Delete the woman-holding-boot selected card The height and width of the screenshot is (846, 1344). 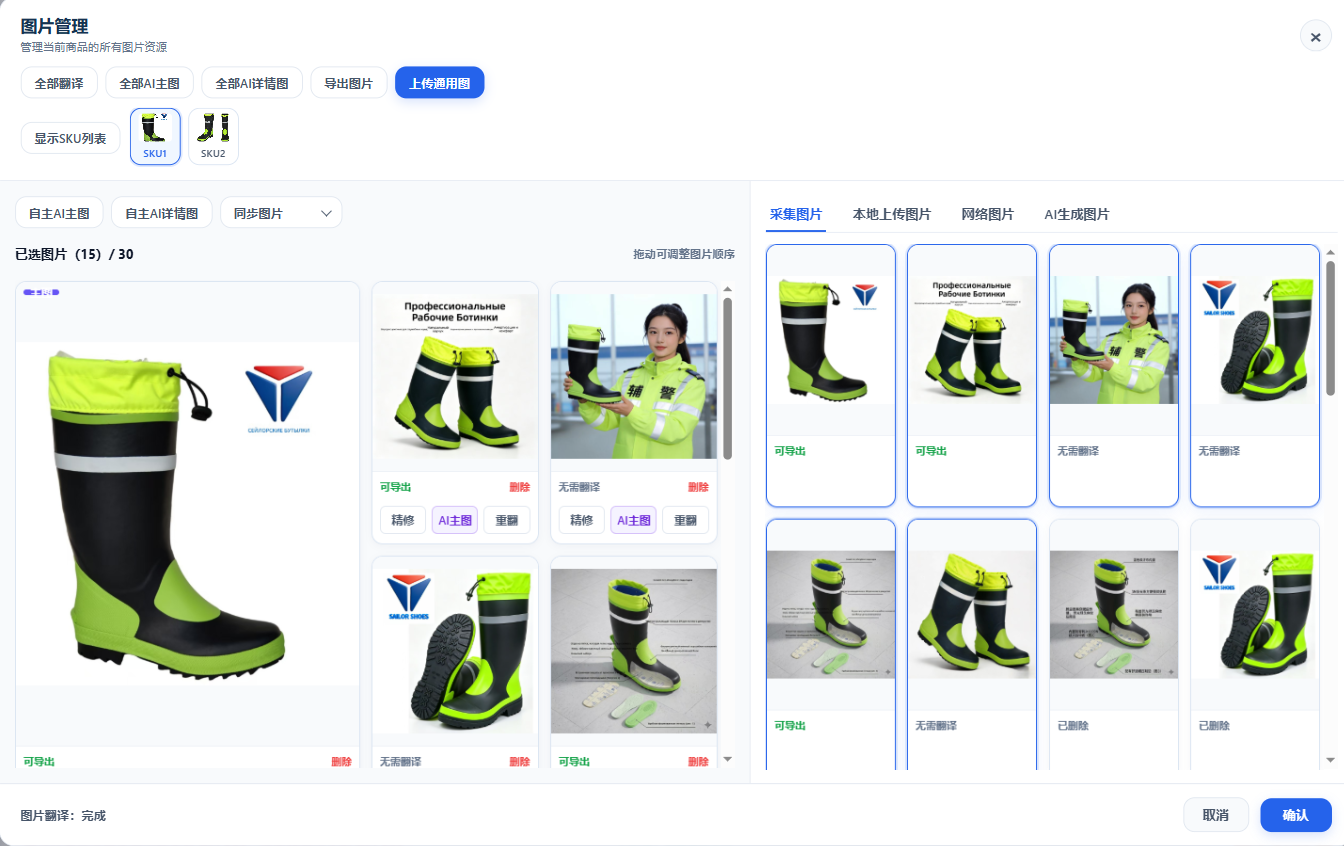(x=698, y=487)
